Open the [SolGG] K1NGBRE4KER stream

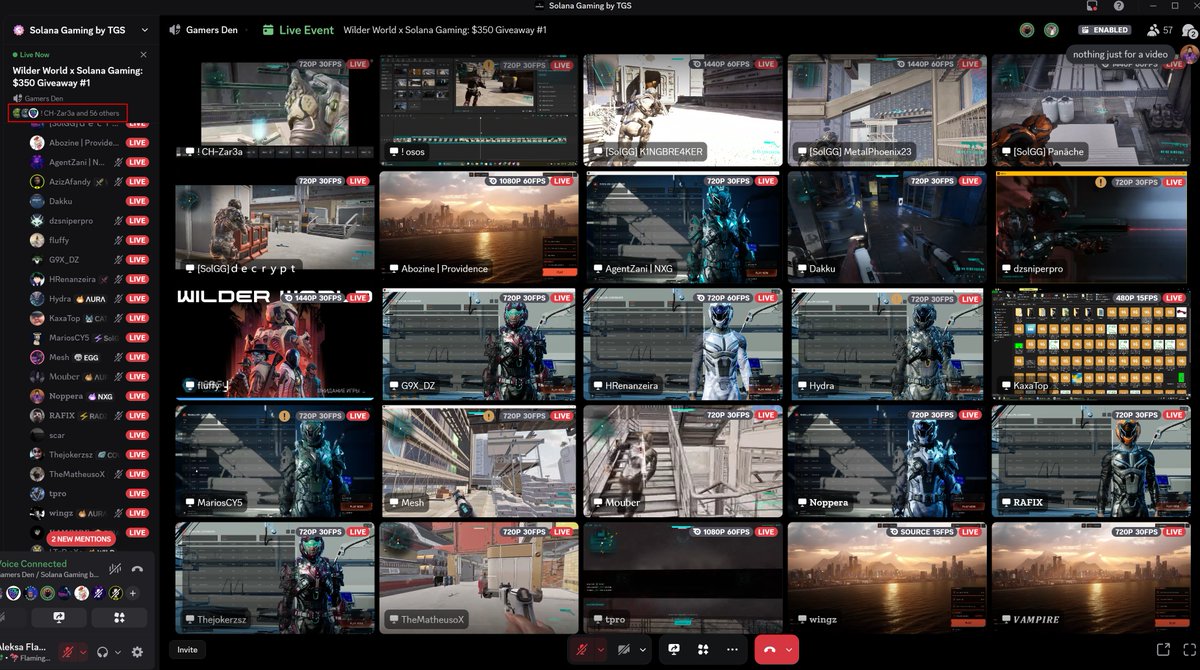click(683, 108)
